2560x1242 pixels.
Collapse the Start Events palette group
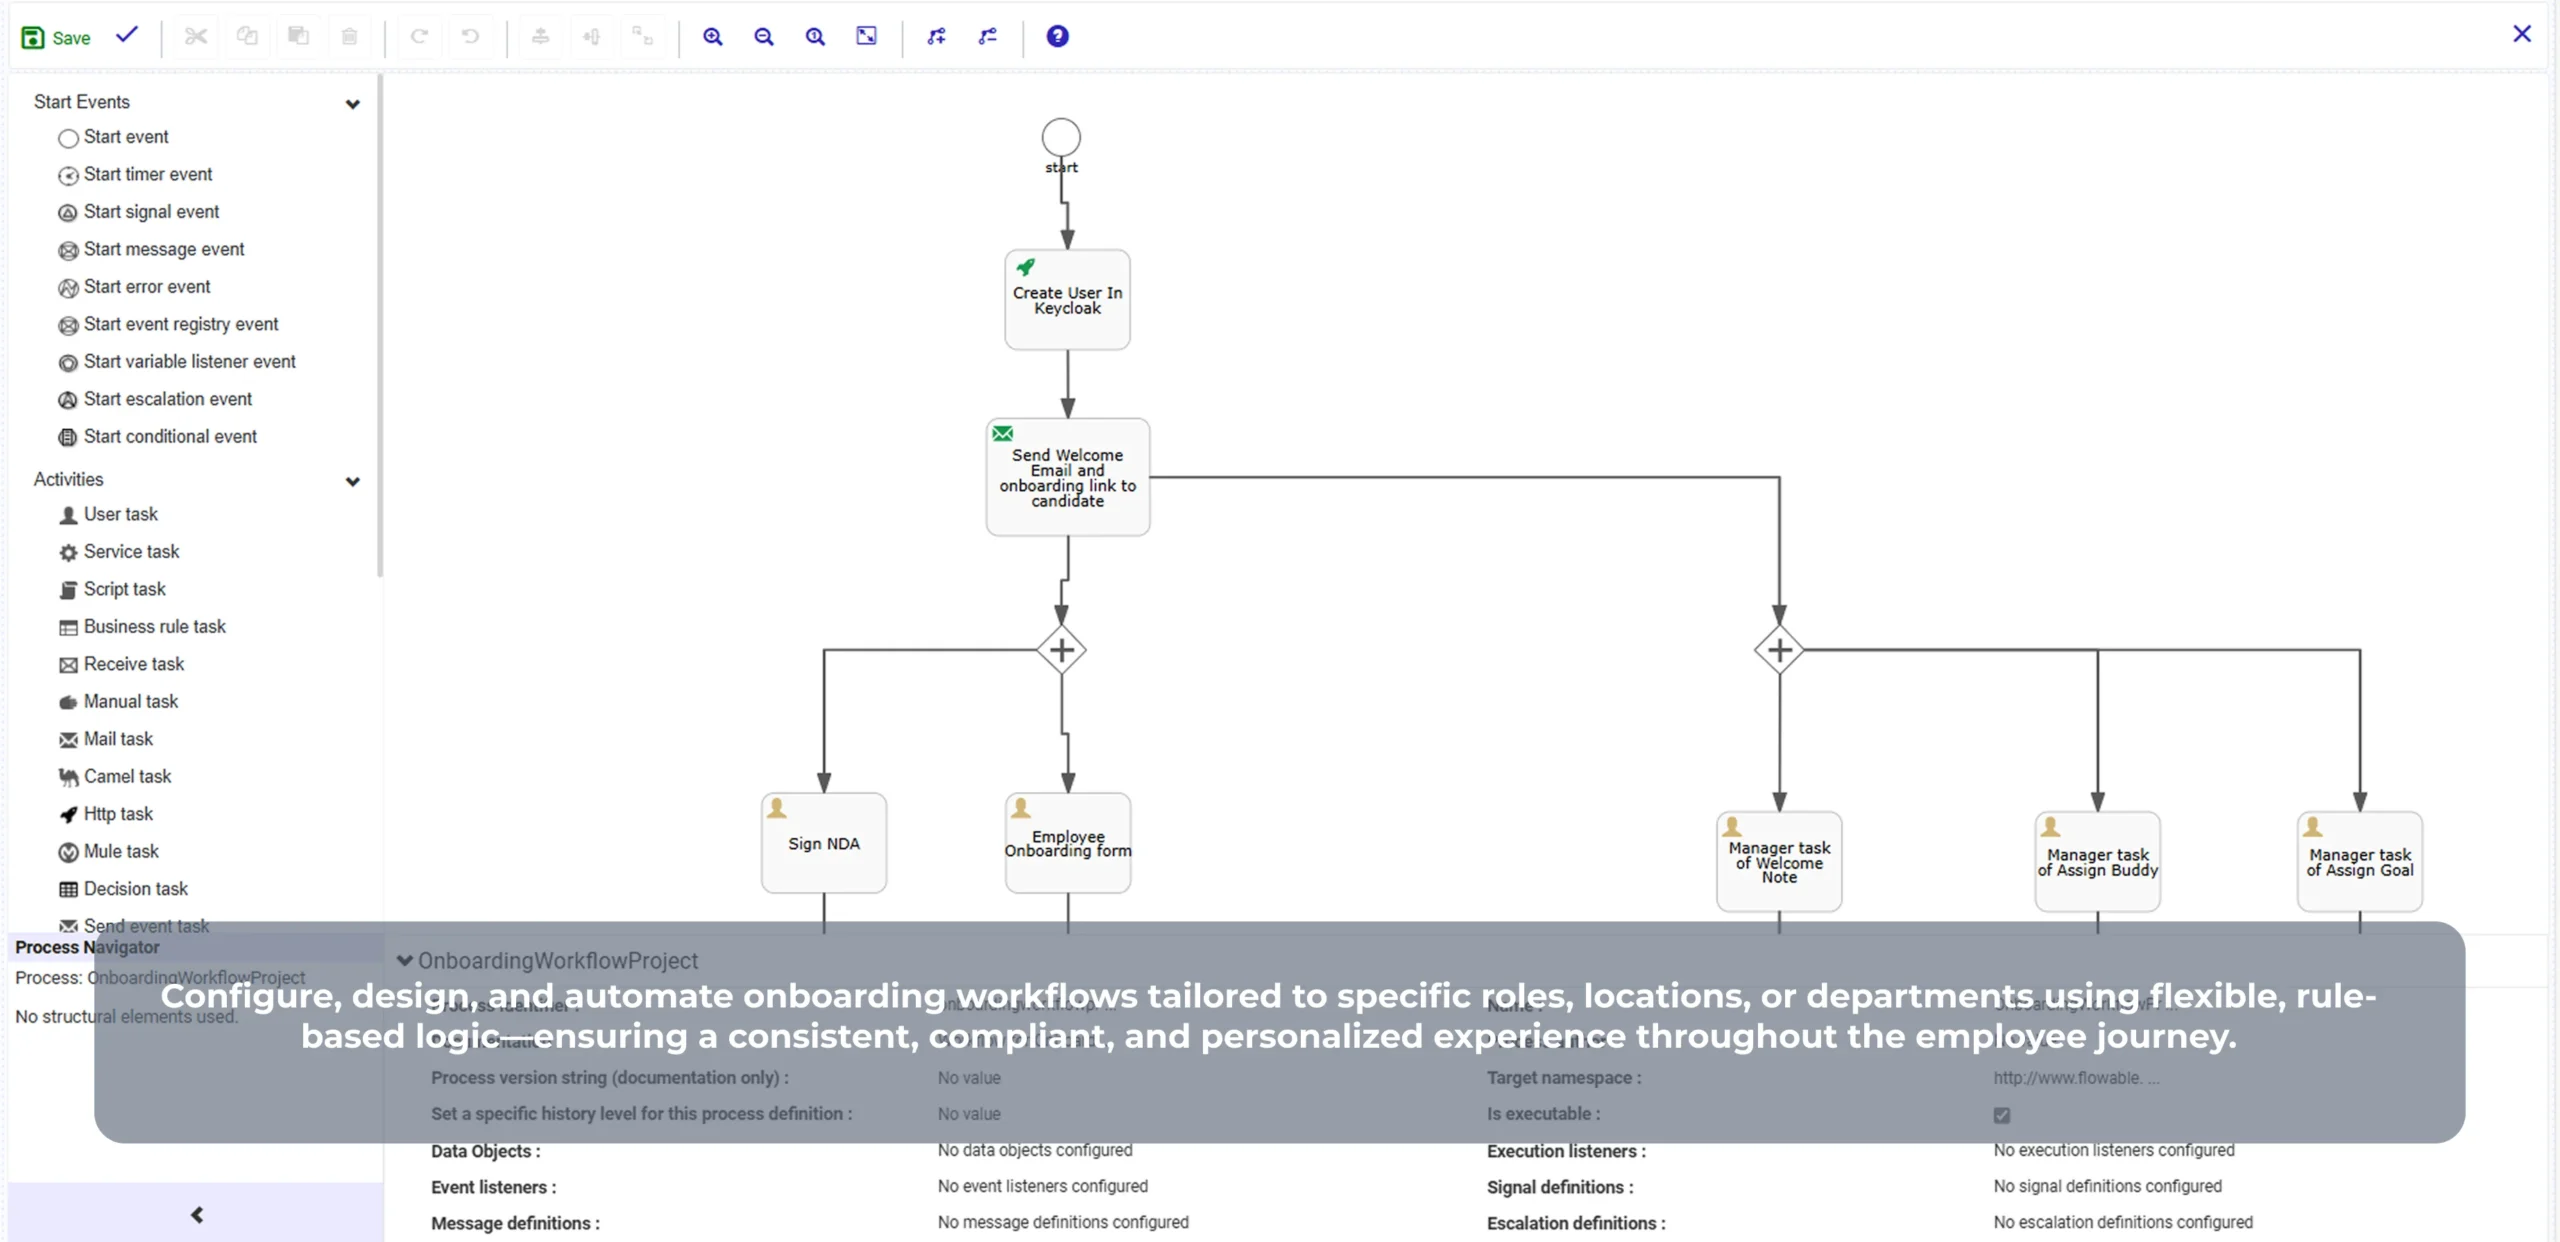(x=352, y=104)
